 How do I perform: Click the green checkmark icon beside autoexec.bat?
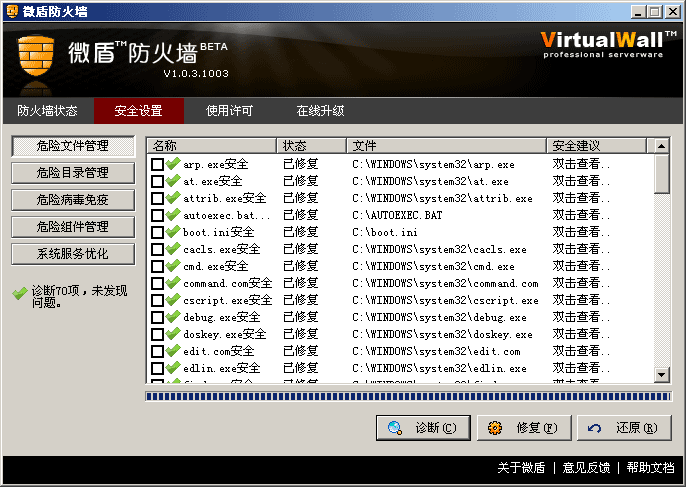coord(173,215)
